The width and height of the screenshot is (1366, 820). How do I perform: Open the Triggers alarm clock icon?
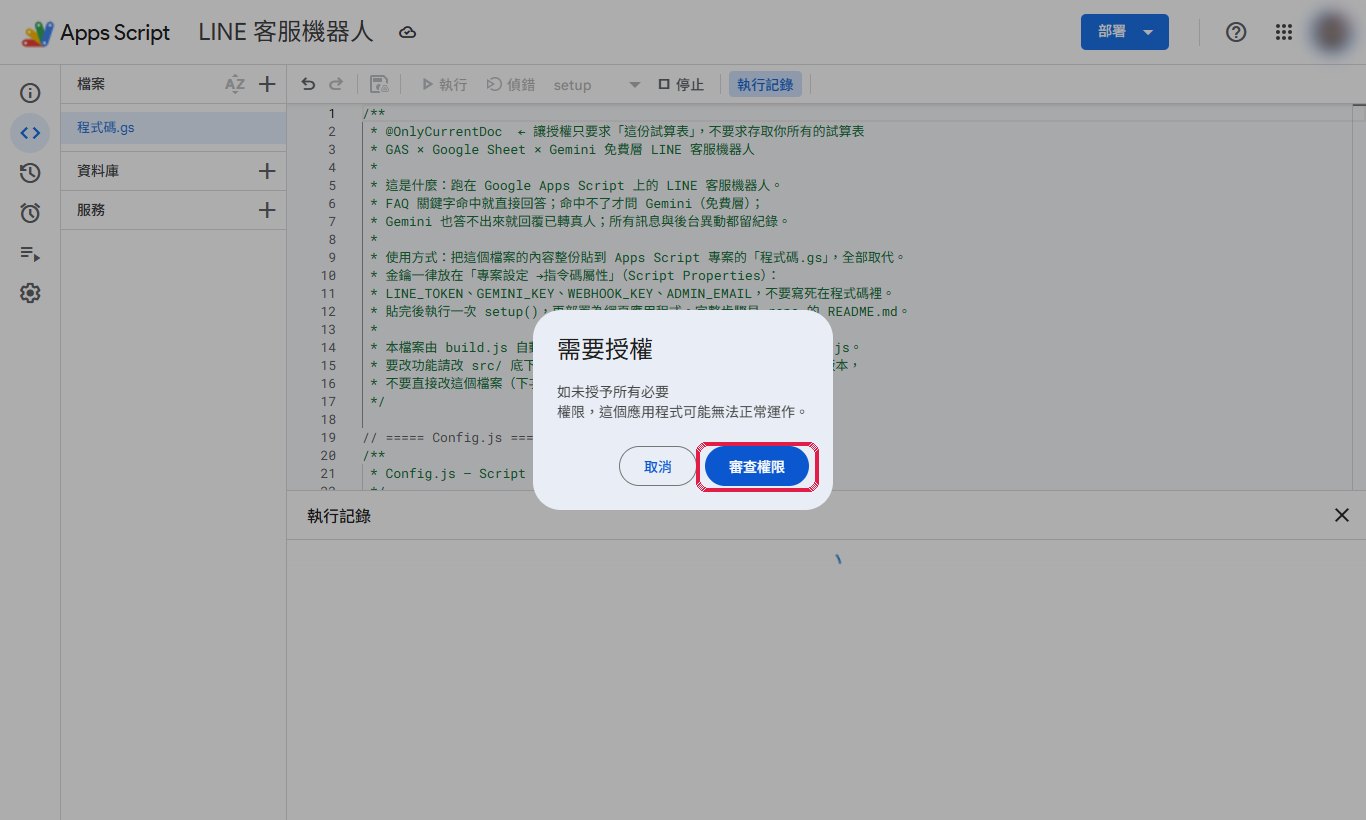click(x=30, y=213)
